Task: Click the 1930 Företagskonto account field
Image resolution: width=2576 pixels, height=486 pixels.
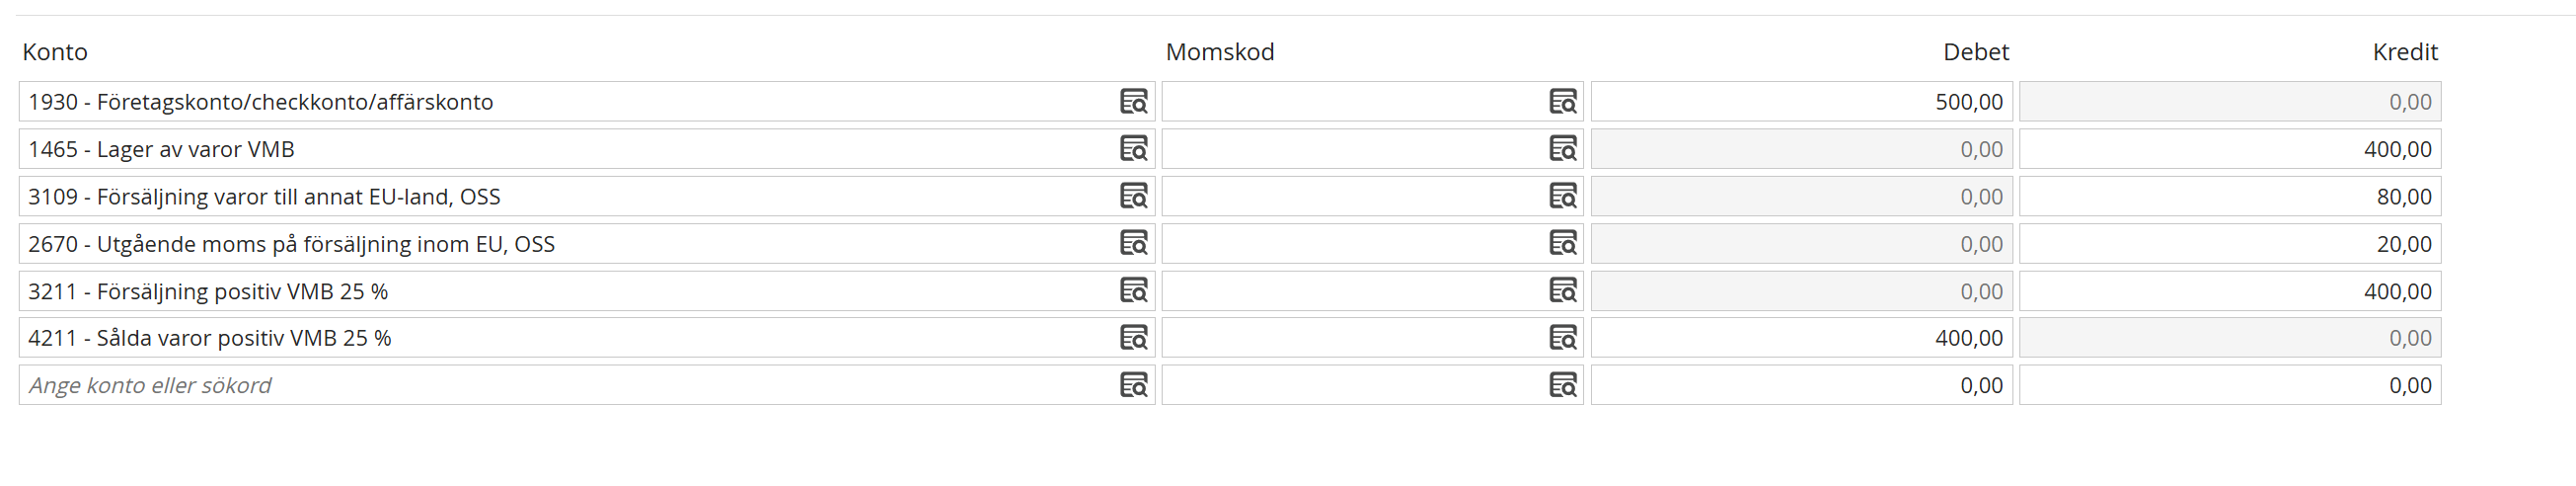Action: (x=587, y=101)
